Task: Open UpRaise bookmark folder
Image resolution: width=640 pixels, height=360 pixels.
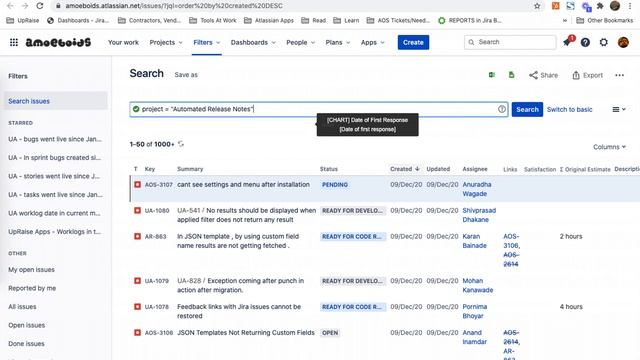Action: pyautogui.click(x=23, y=20)
